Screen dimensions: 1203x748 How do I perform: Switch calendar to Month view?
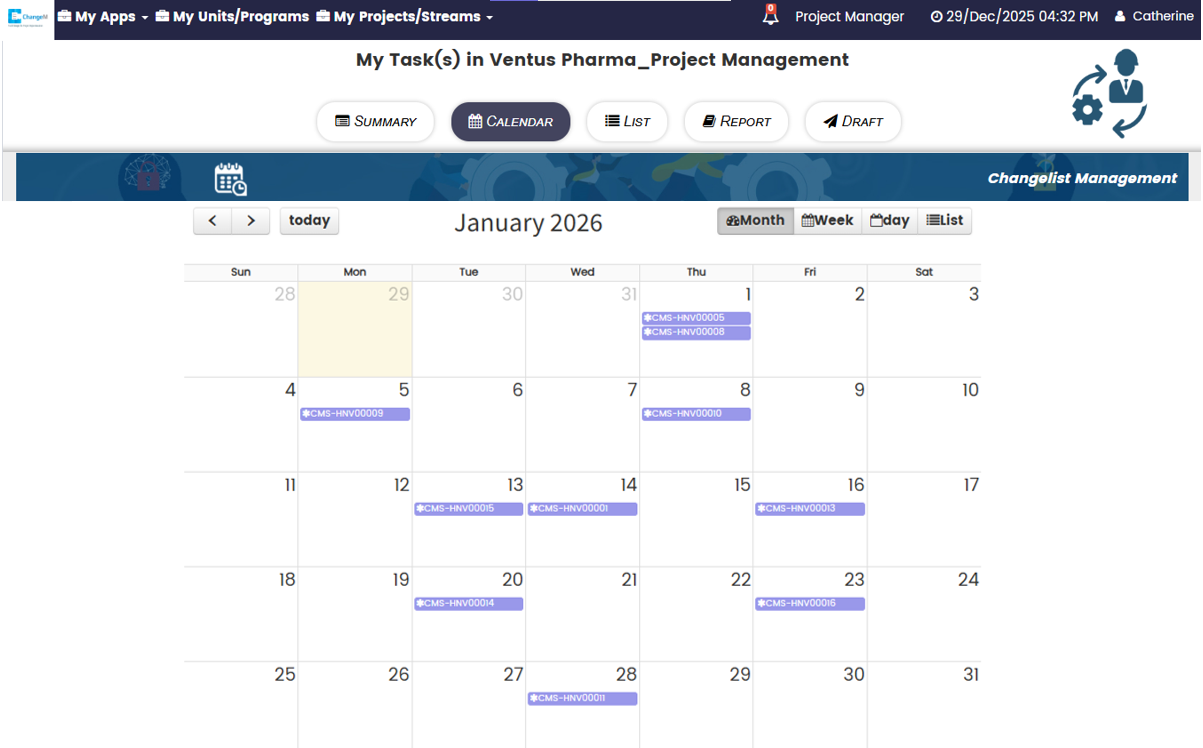pyautogui.click(x=755, y=221)
